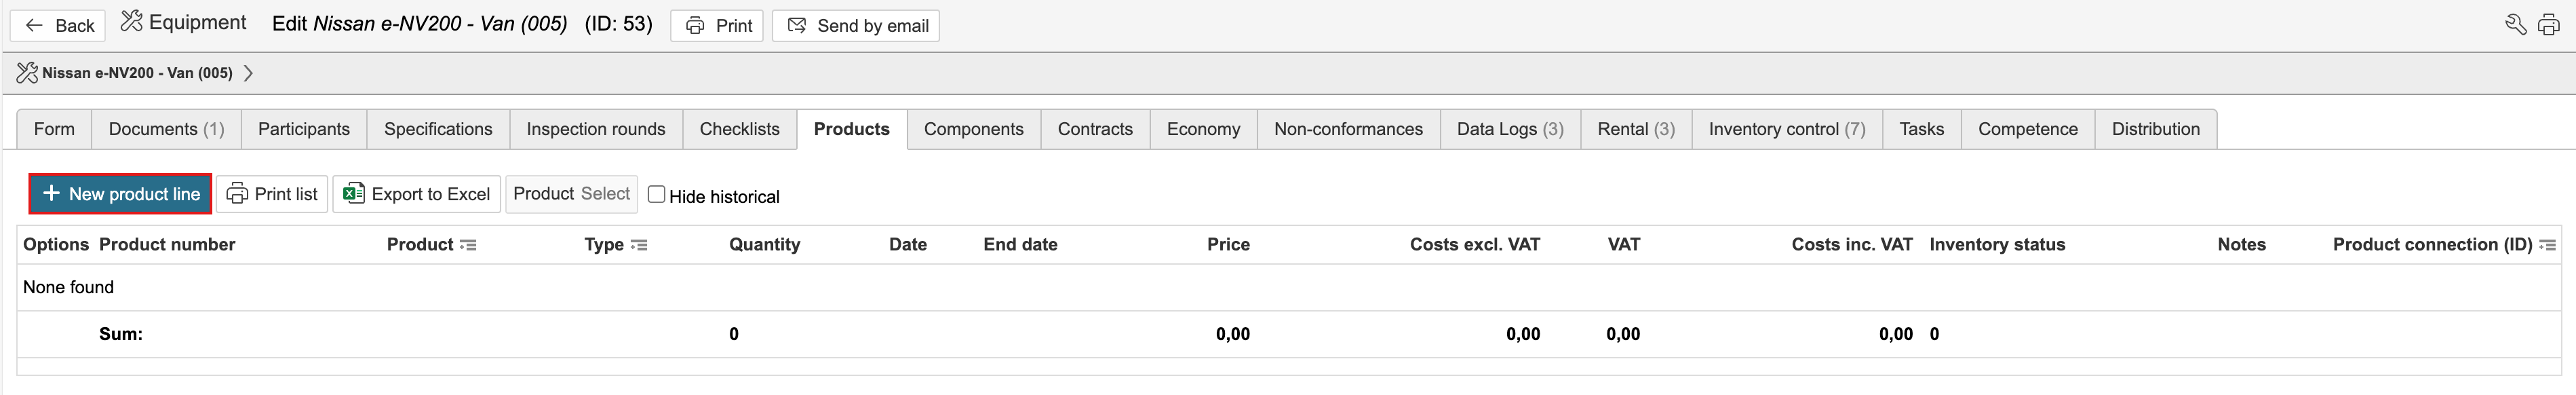Click the wrench settings icon top right

(2515, 25)
